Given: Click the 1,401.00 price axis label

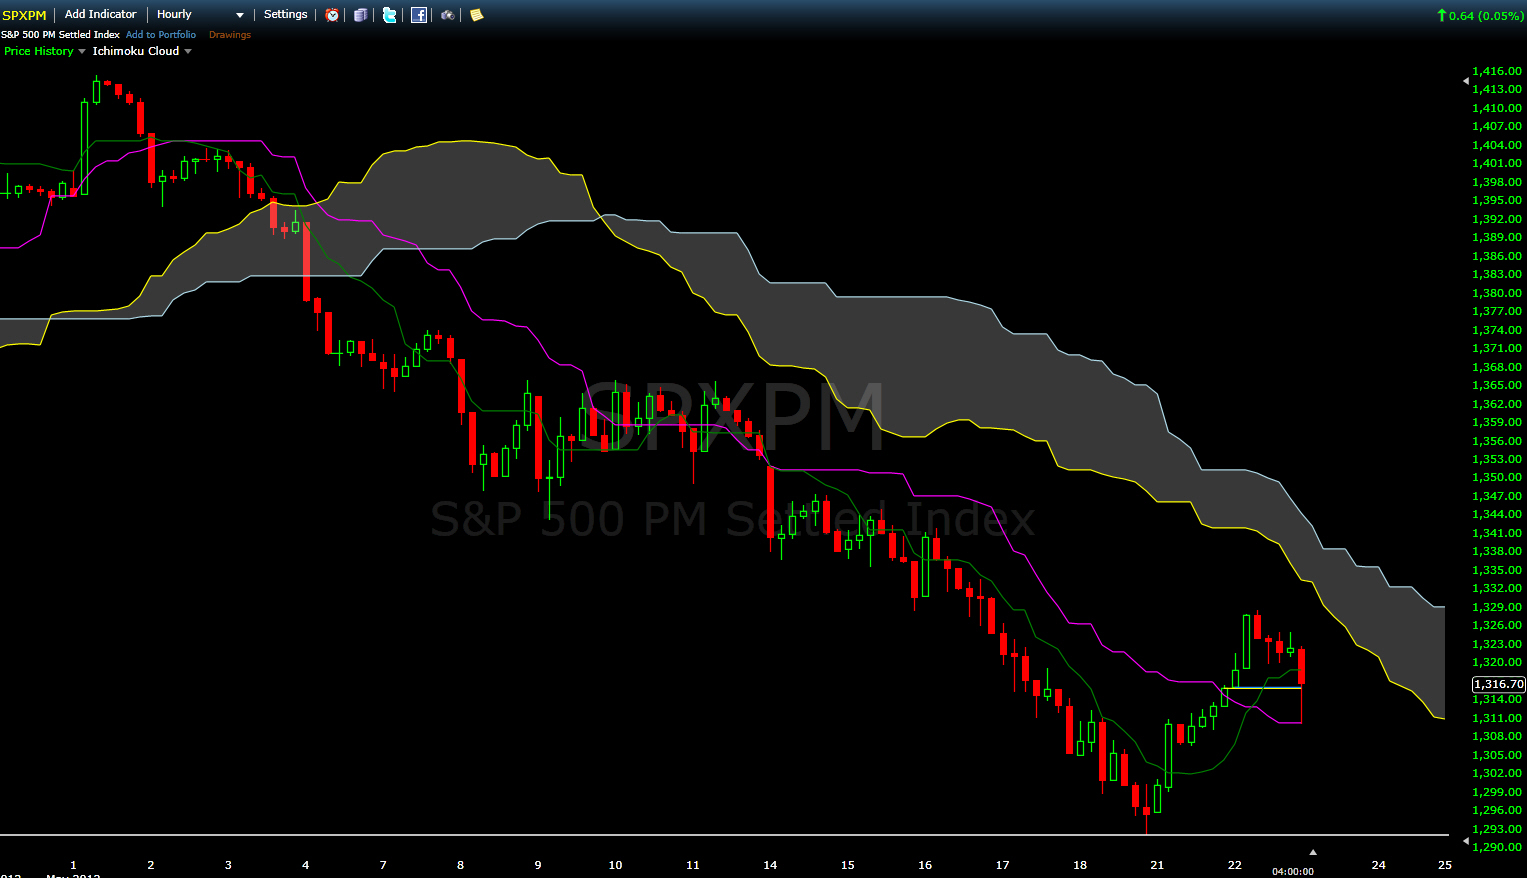Looking at the screenshot, I should tap(1497, 163).
